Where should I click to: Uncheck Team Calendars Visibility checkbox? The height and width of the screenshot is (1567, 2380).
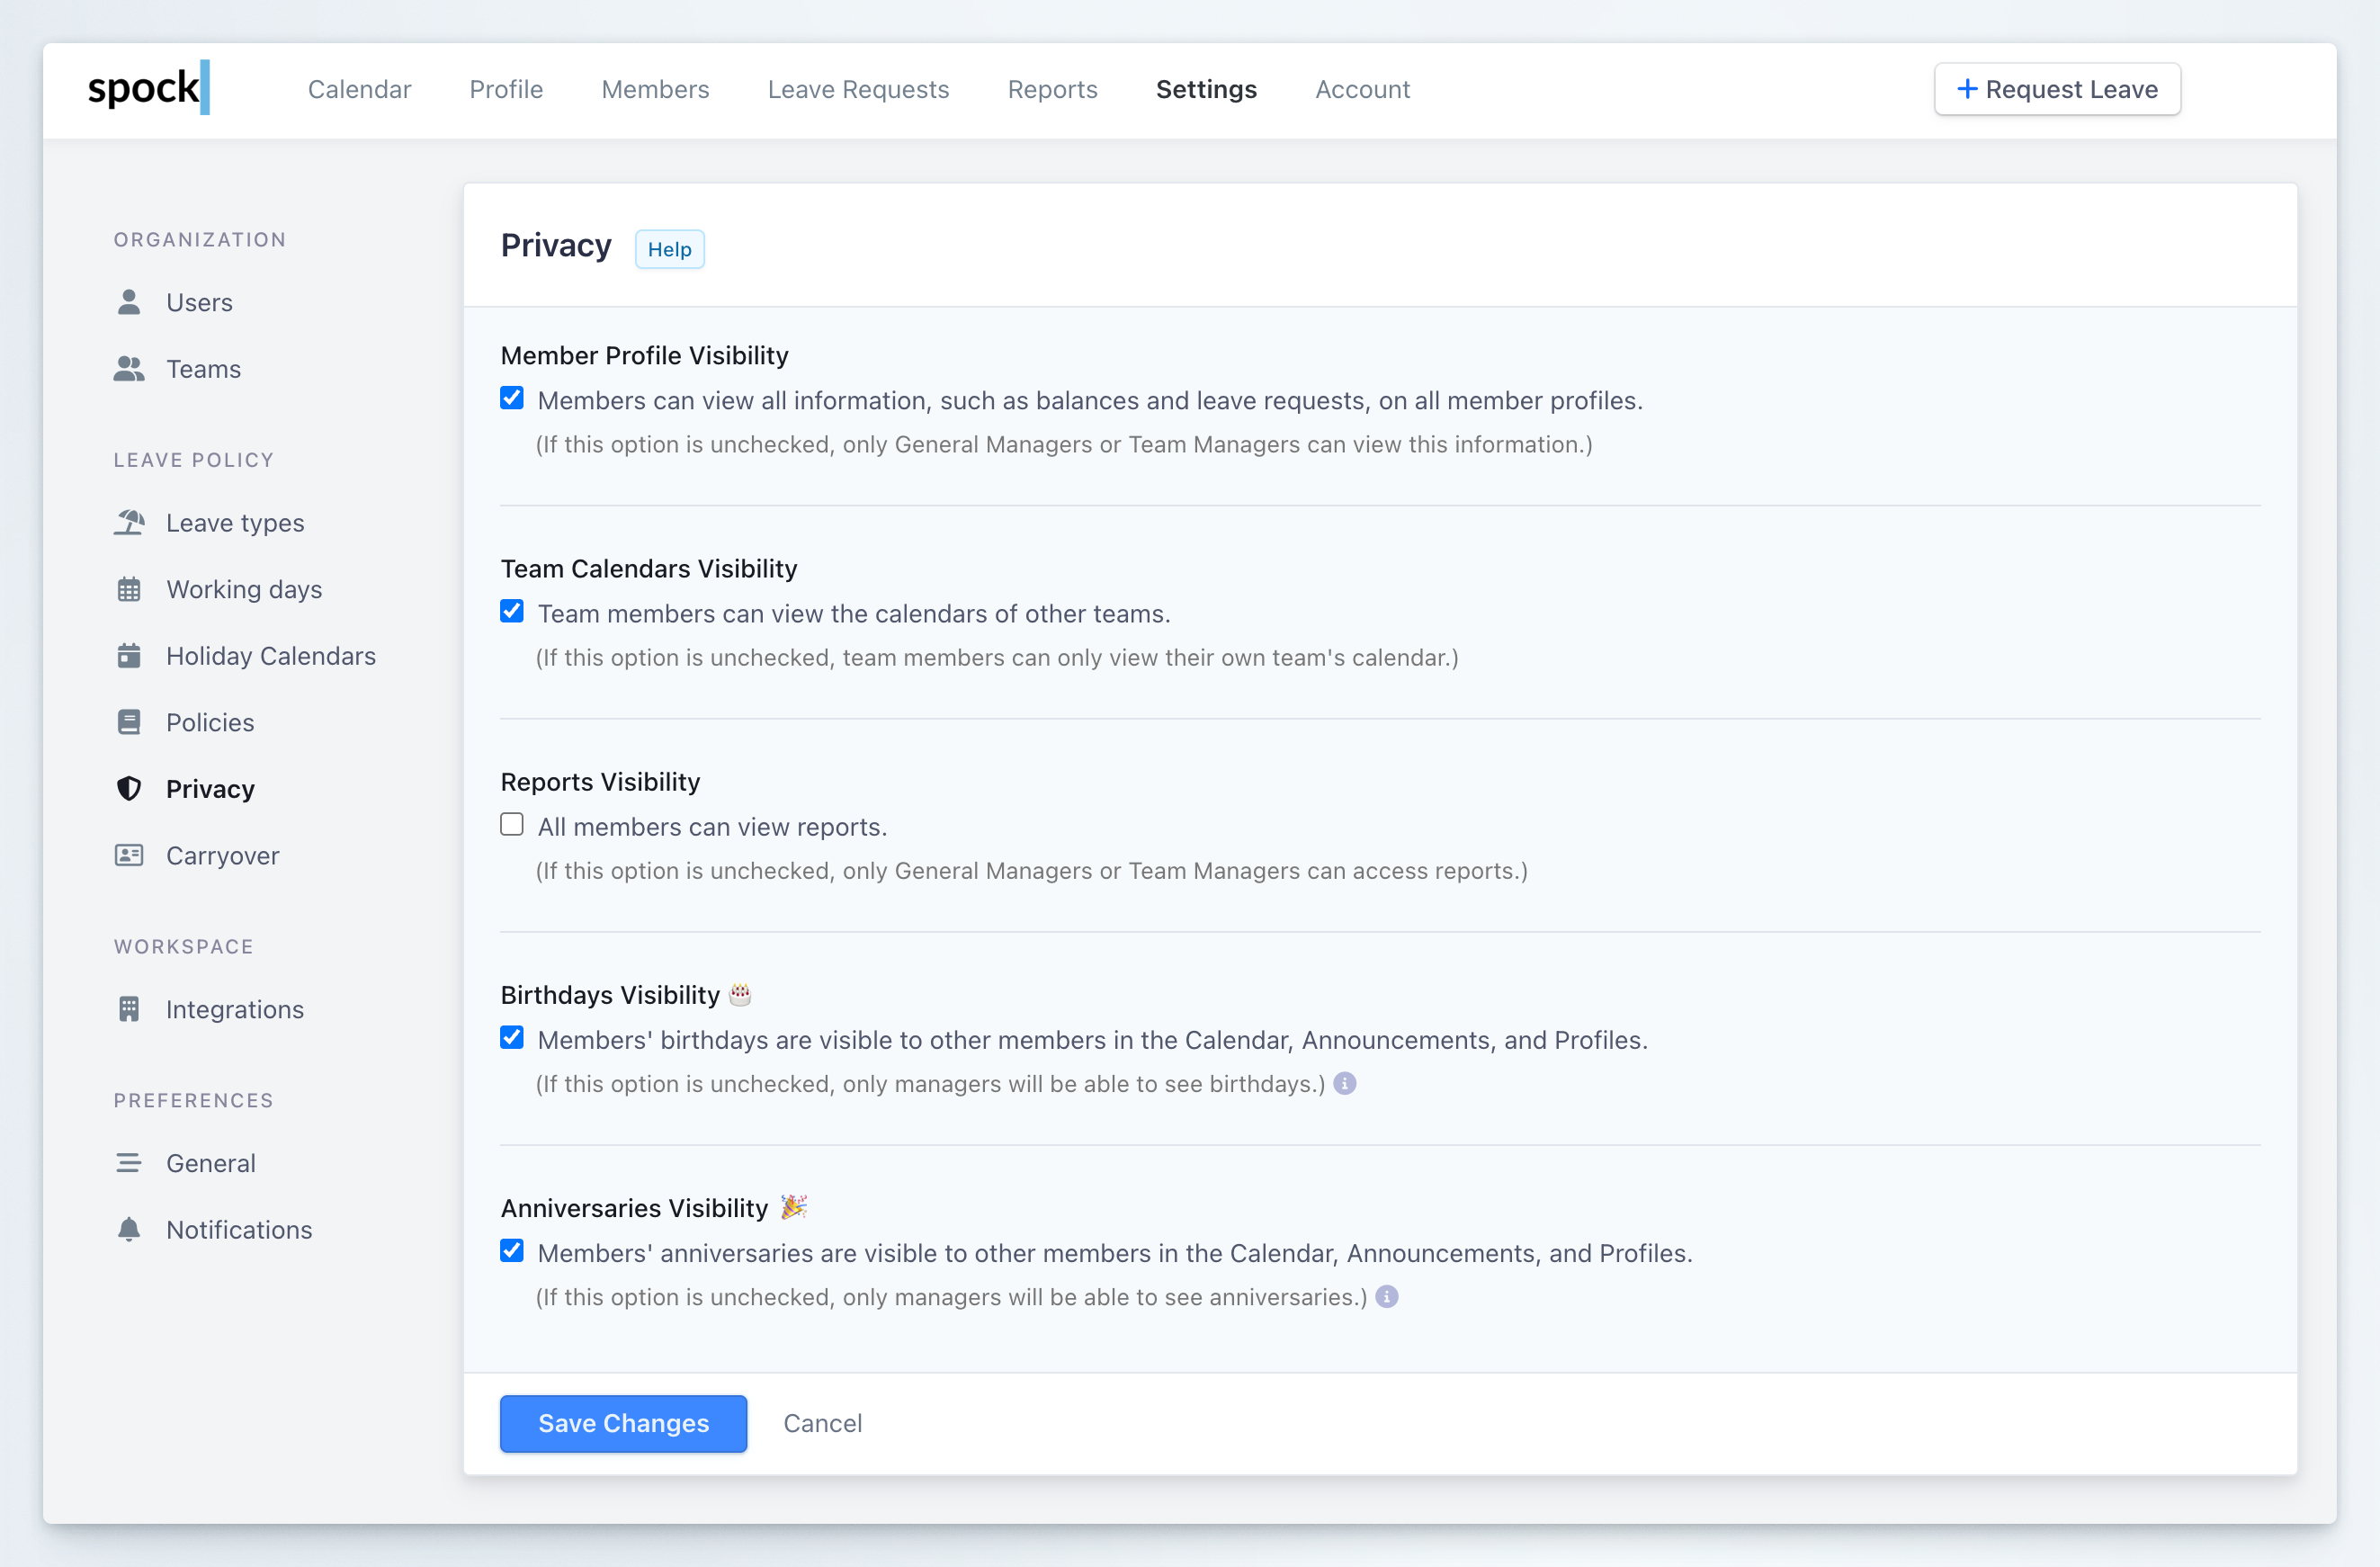click(512, 611)
